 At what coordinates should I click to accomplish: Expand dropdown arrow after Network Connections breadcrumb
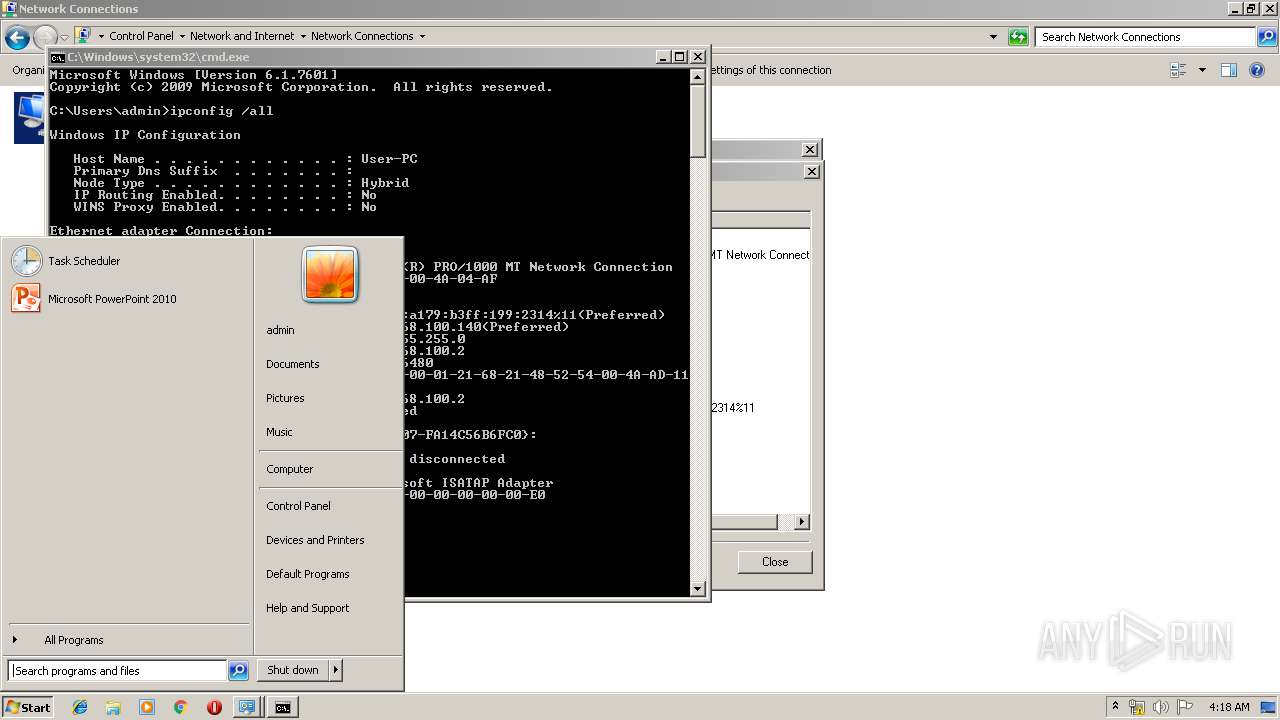422,36
